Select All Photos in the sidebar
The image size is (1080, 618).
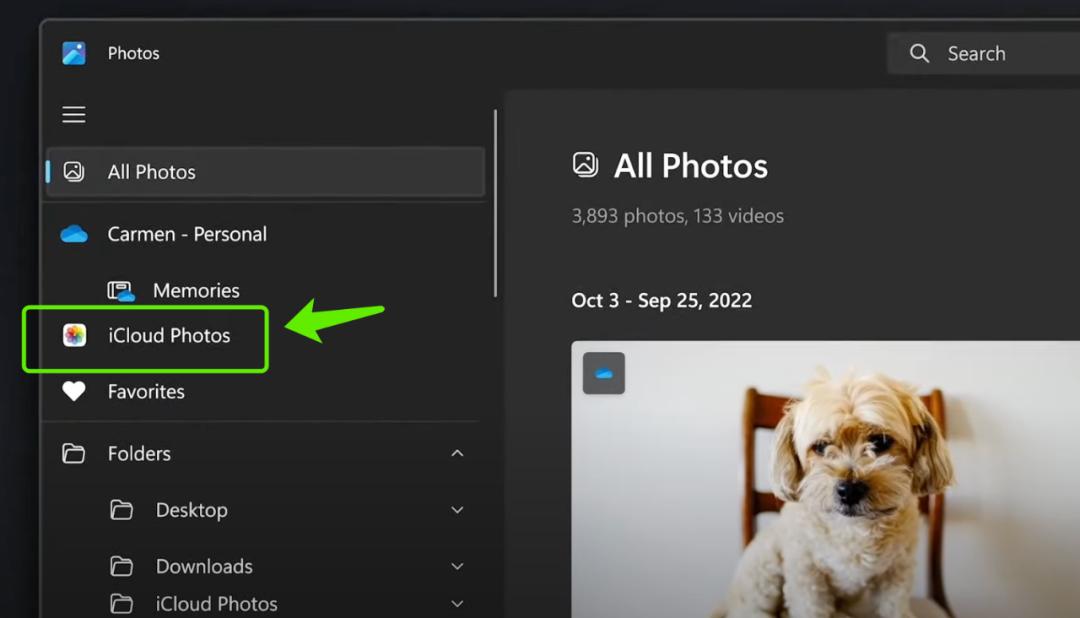coord(152,172)
